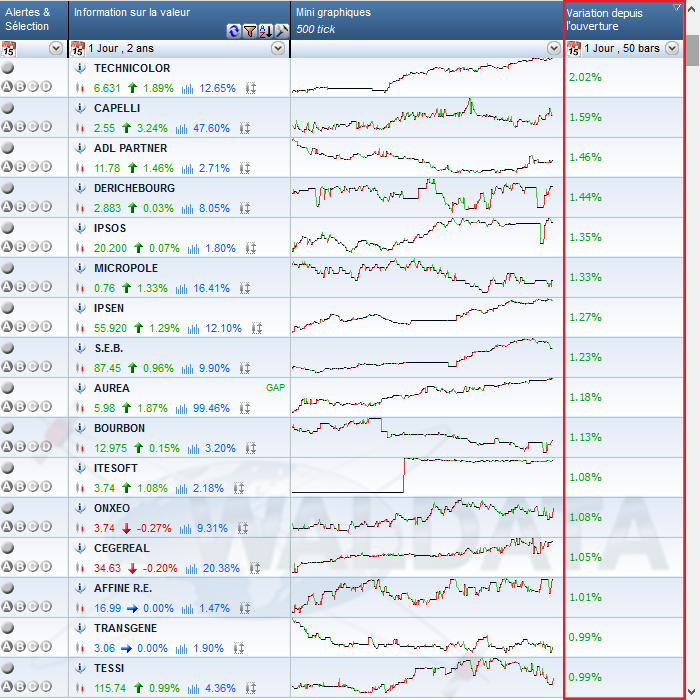Click the TESSI stock name
700x700 pixels.
click(x=109, y=668)
